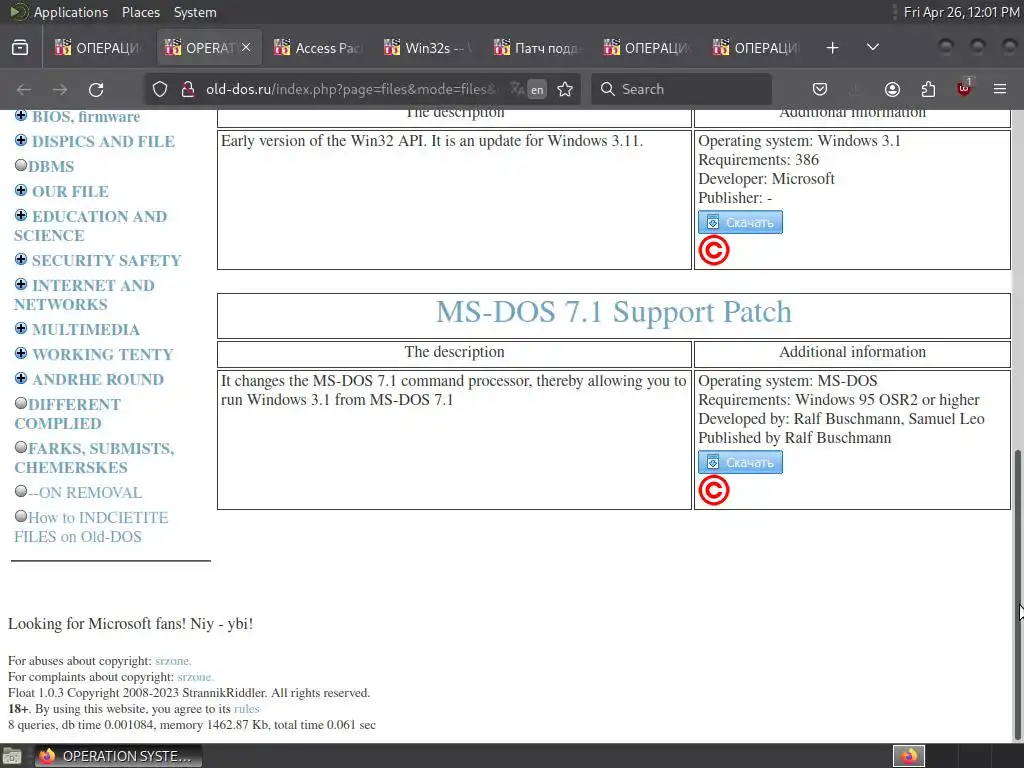Click the browser Forward arrow
The width and height of the screenshot is (1024, 768).
(x=59, y=89)
